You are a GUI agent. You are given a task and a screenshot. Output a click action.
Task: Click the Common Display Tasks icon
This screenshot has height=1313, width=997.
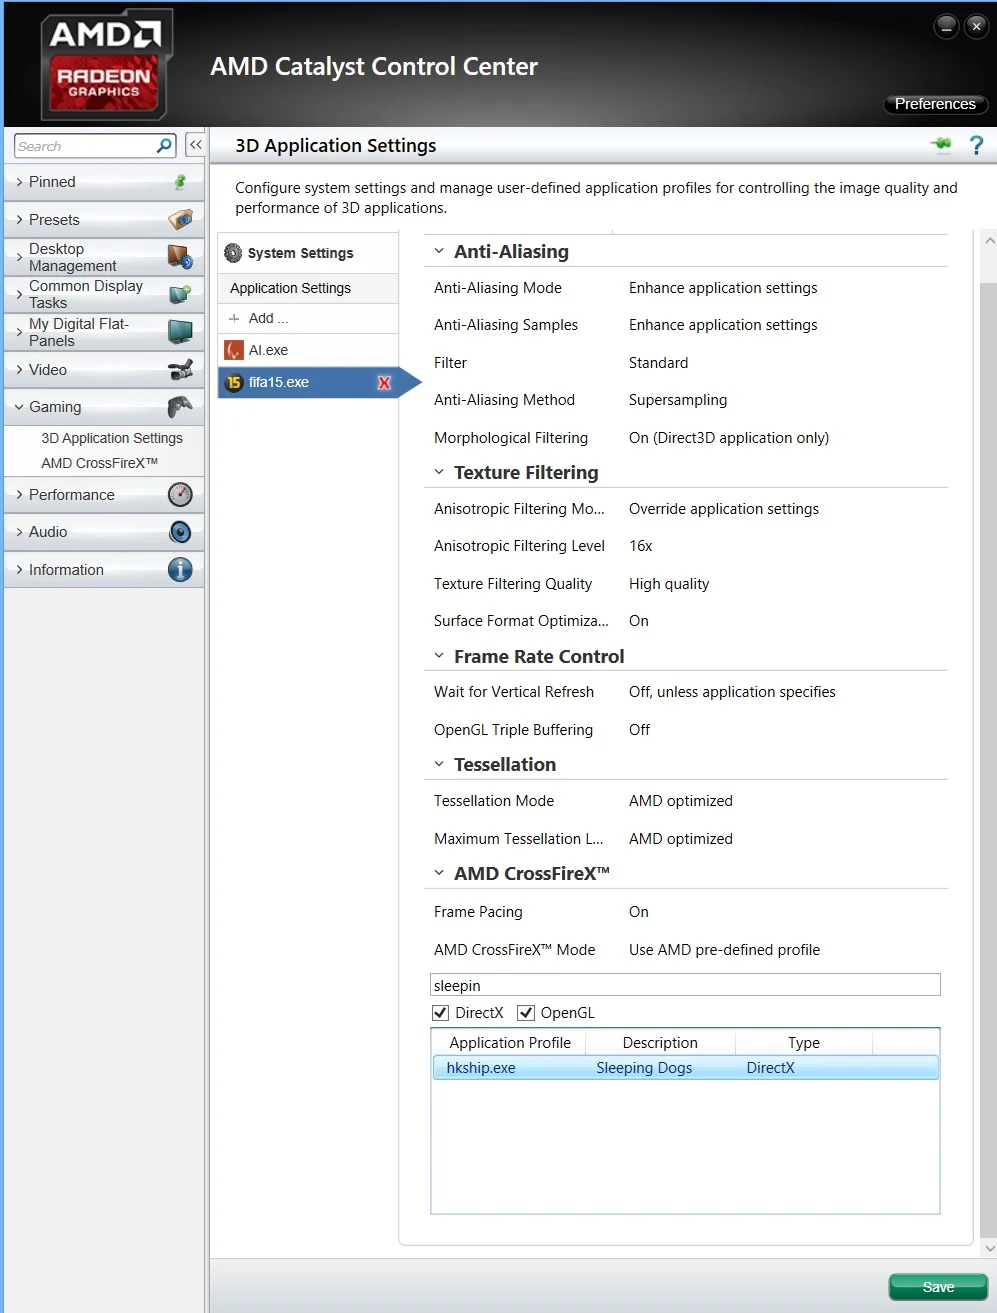tap(180, 294)
